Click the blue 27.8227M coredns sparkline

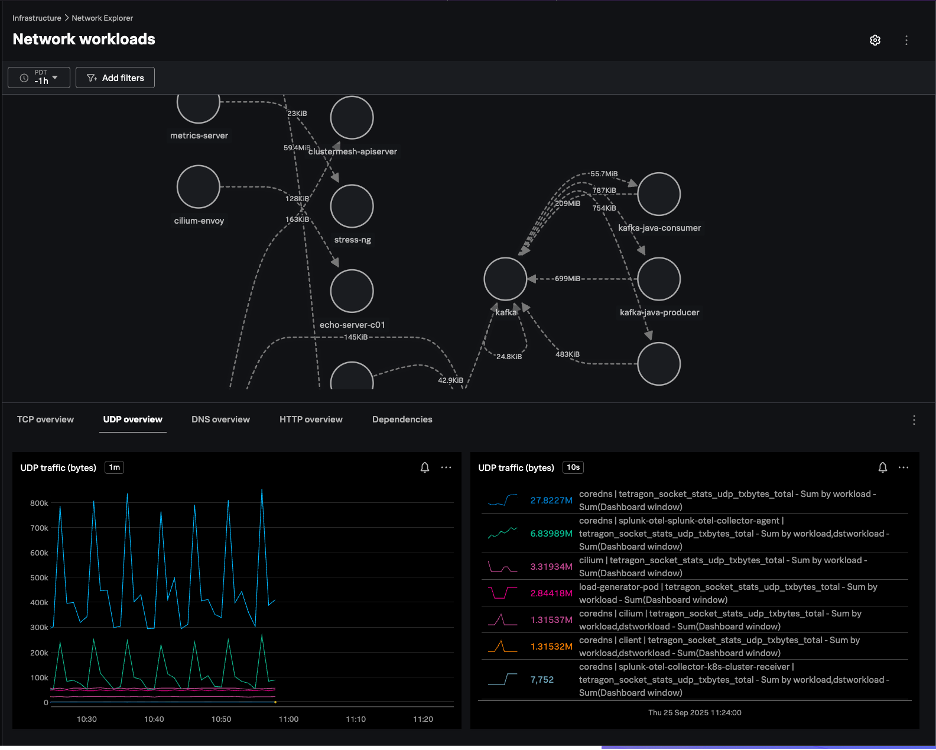[x=503, y=500]
